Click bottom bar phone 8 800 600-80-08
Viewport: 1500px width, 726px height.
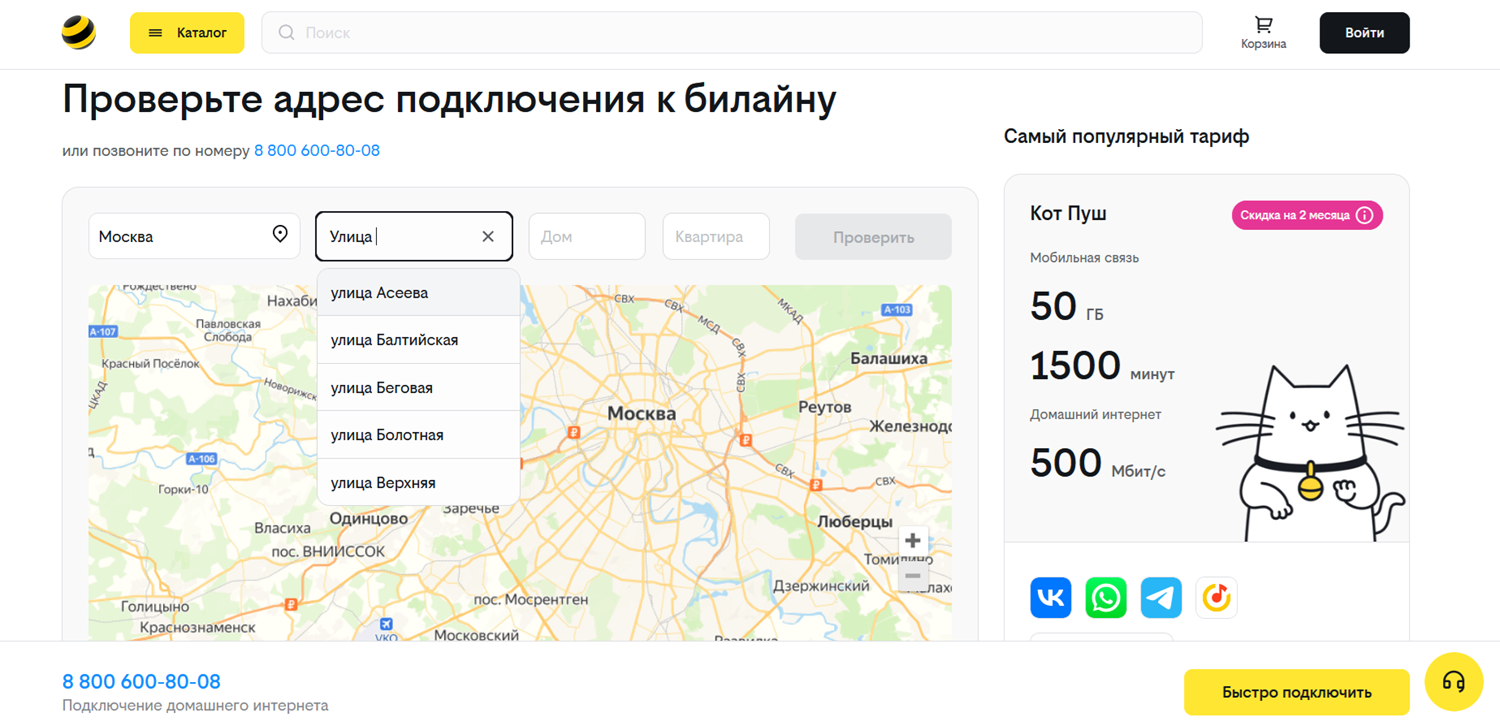click(x=141, y=682)
